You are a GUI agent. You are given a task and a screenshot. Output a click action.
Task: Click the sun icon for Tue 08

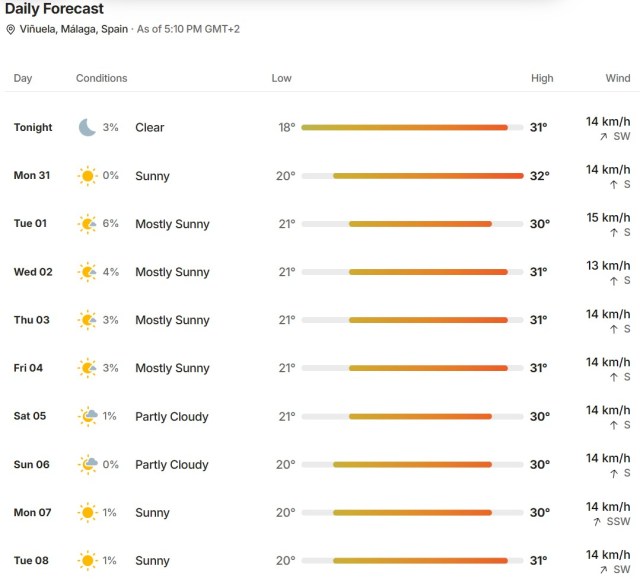[87, 561]
